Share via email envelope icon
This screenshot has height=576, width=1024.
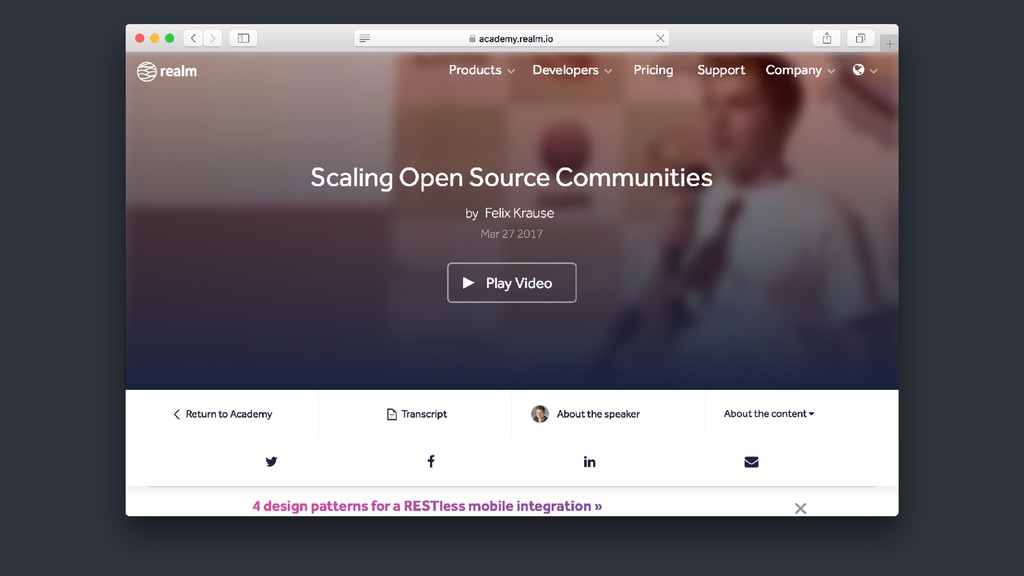(751, 462)
